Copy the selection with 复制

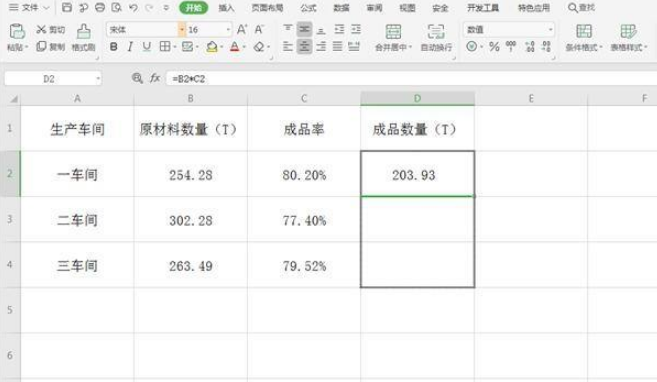tap(51, 46)
